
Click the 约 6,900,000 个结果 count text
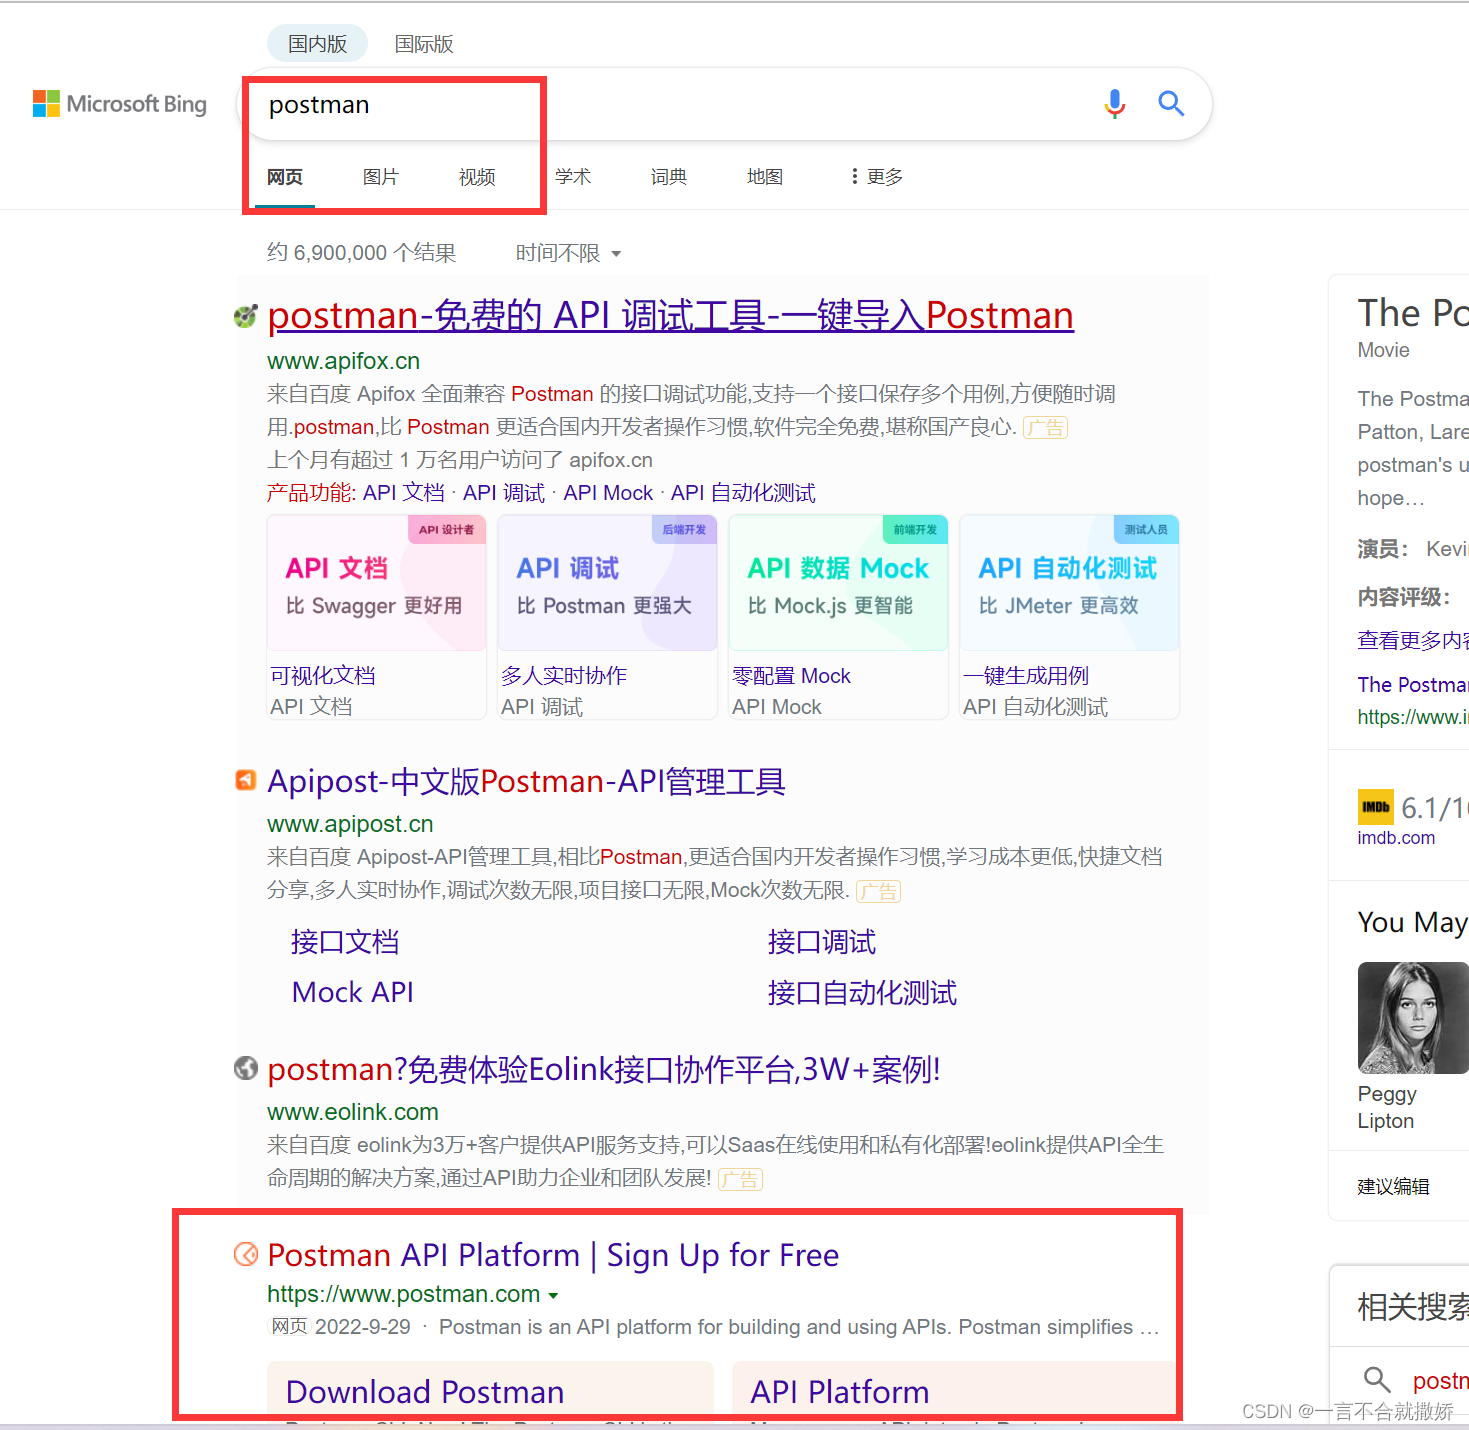click(362, 253)
